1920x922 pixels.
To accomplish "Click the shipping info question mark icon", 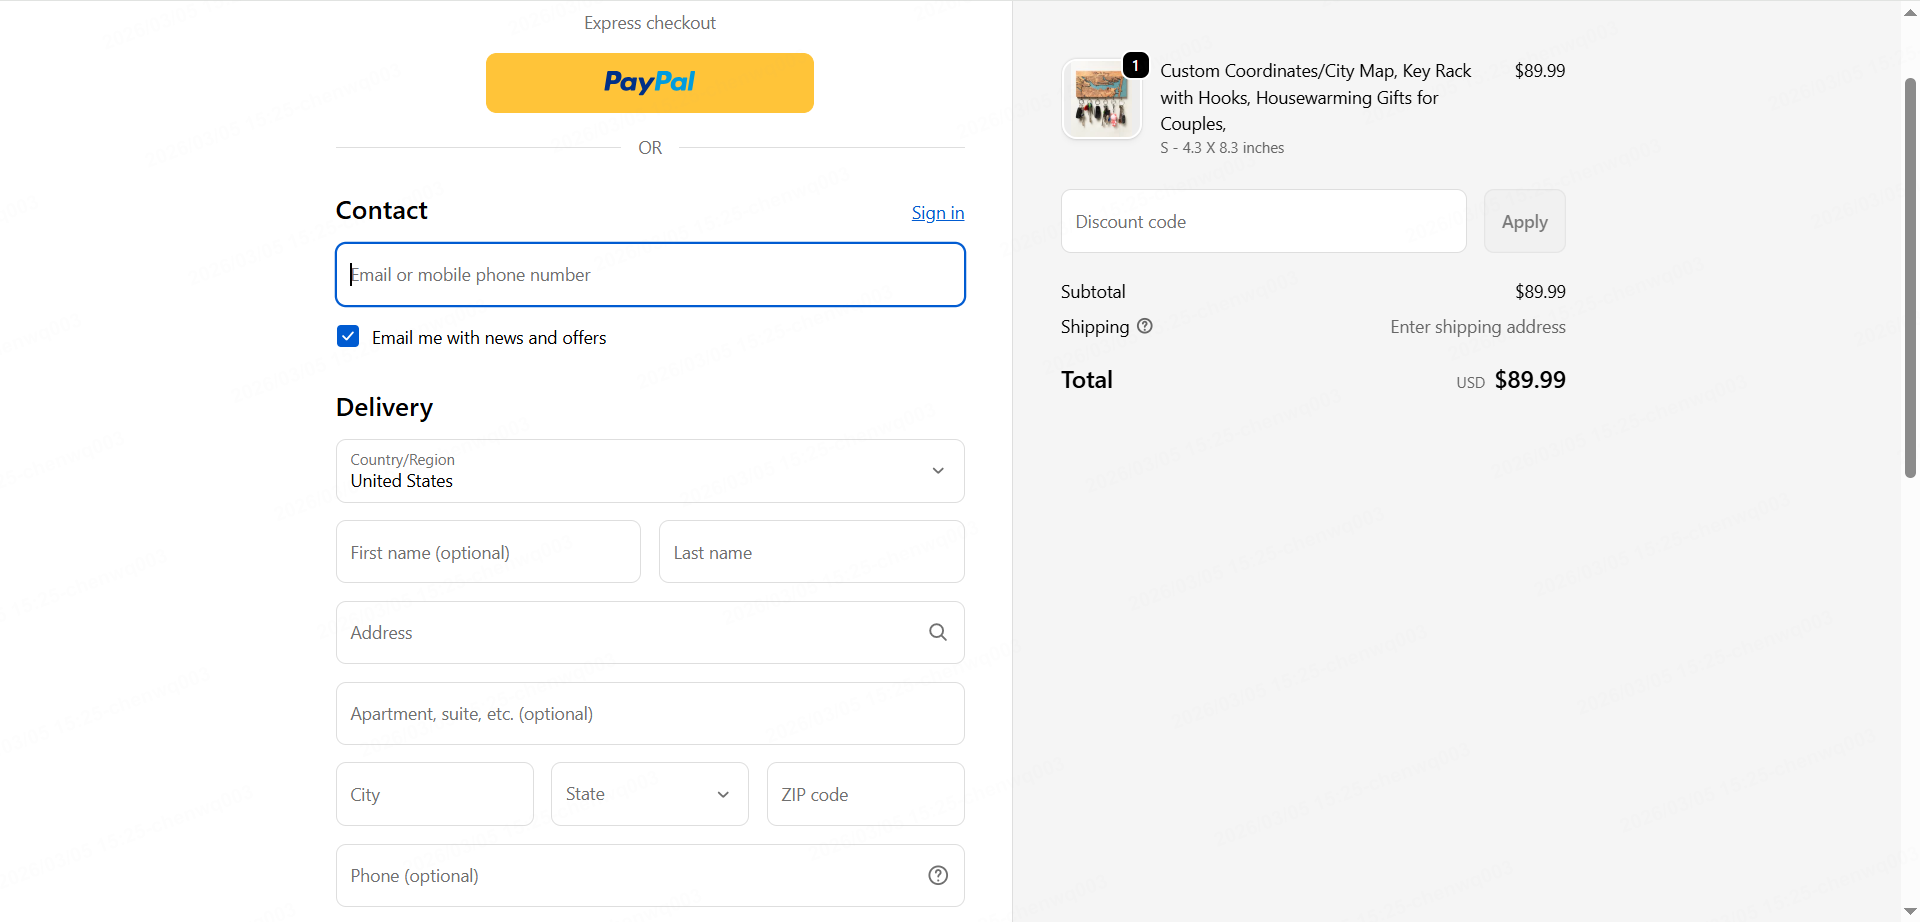I will pos(1145,326).
